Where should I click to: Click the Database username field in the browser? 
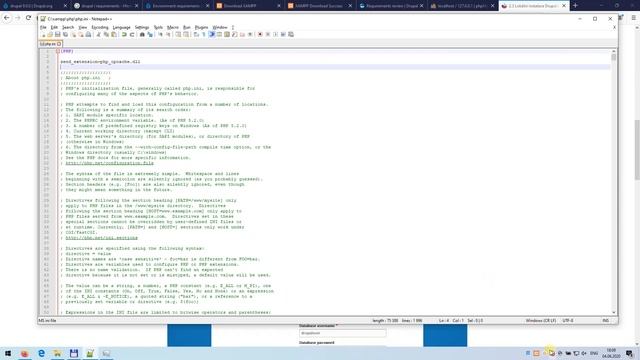(342, 333)
